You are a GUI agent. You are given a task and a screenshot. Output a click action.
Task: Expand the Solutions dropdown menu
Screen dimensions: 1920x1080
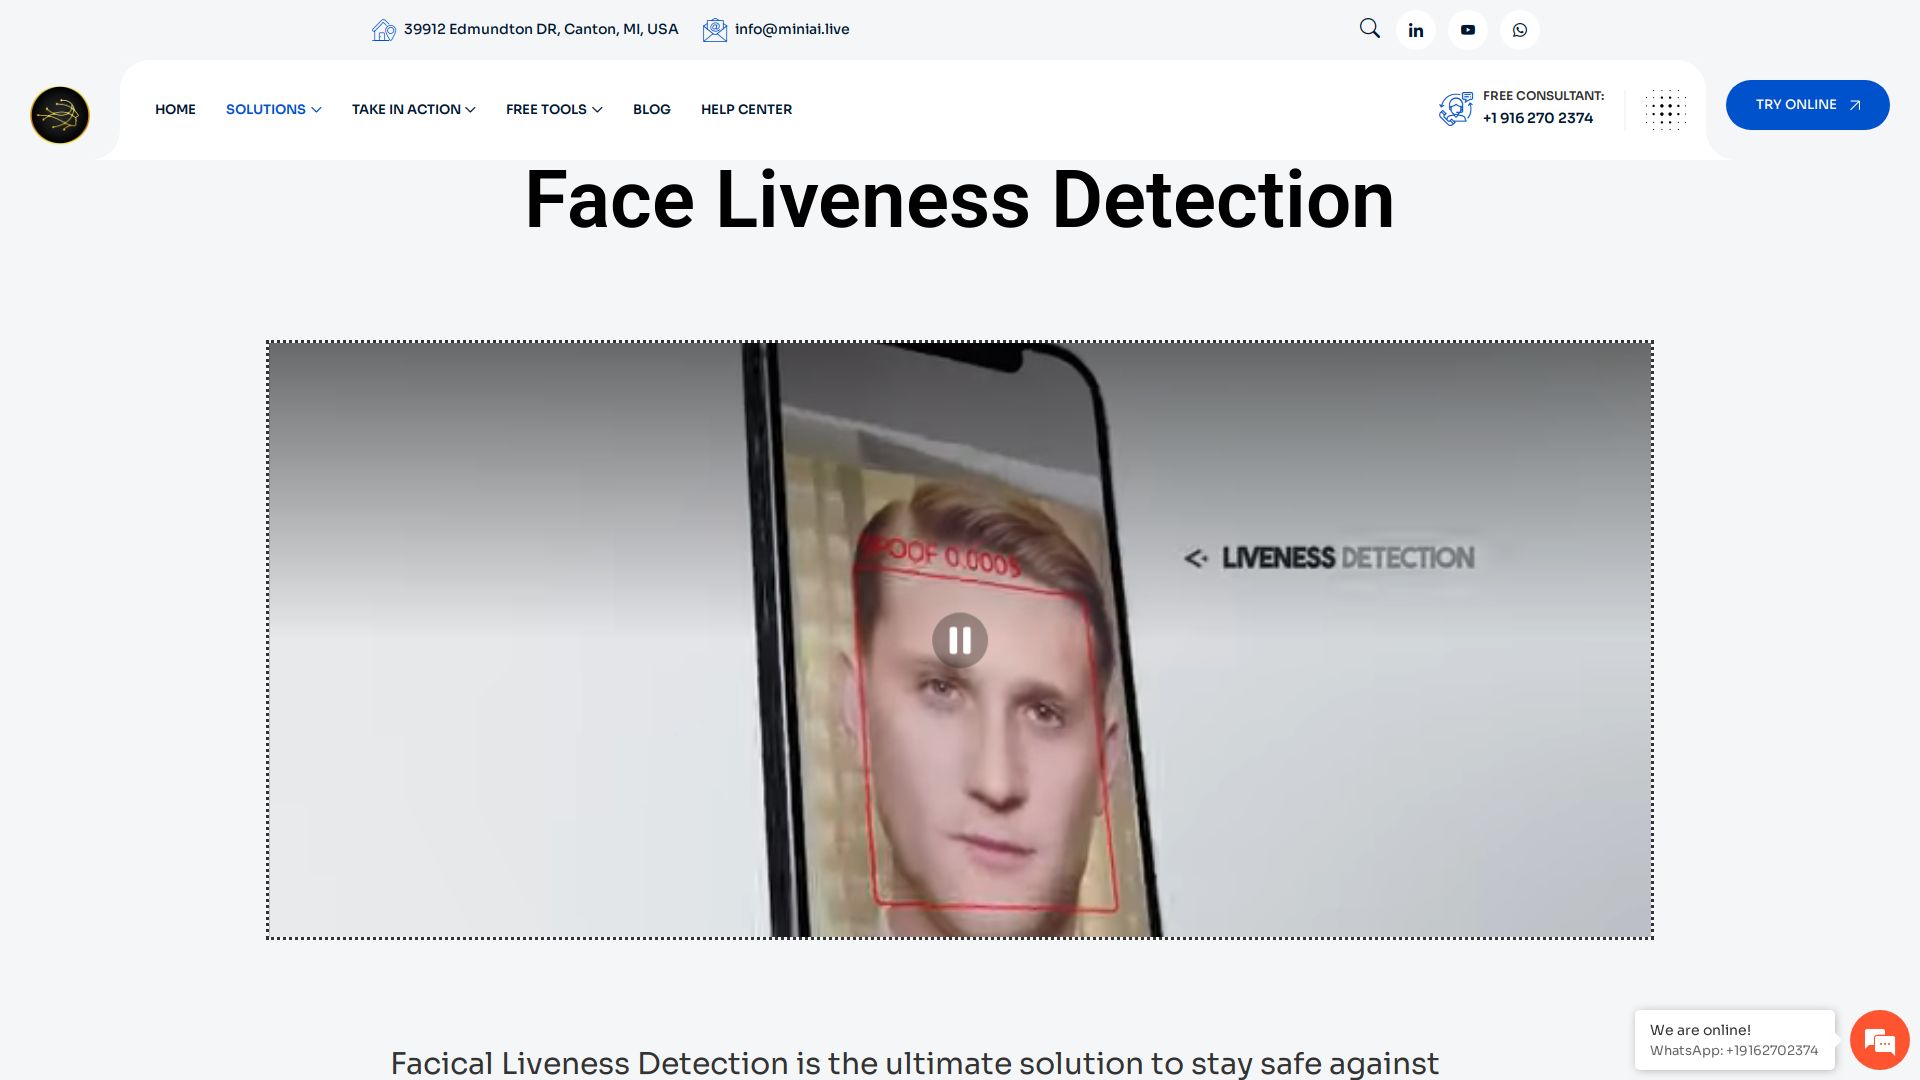[273, 109]
